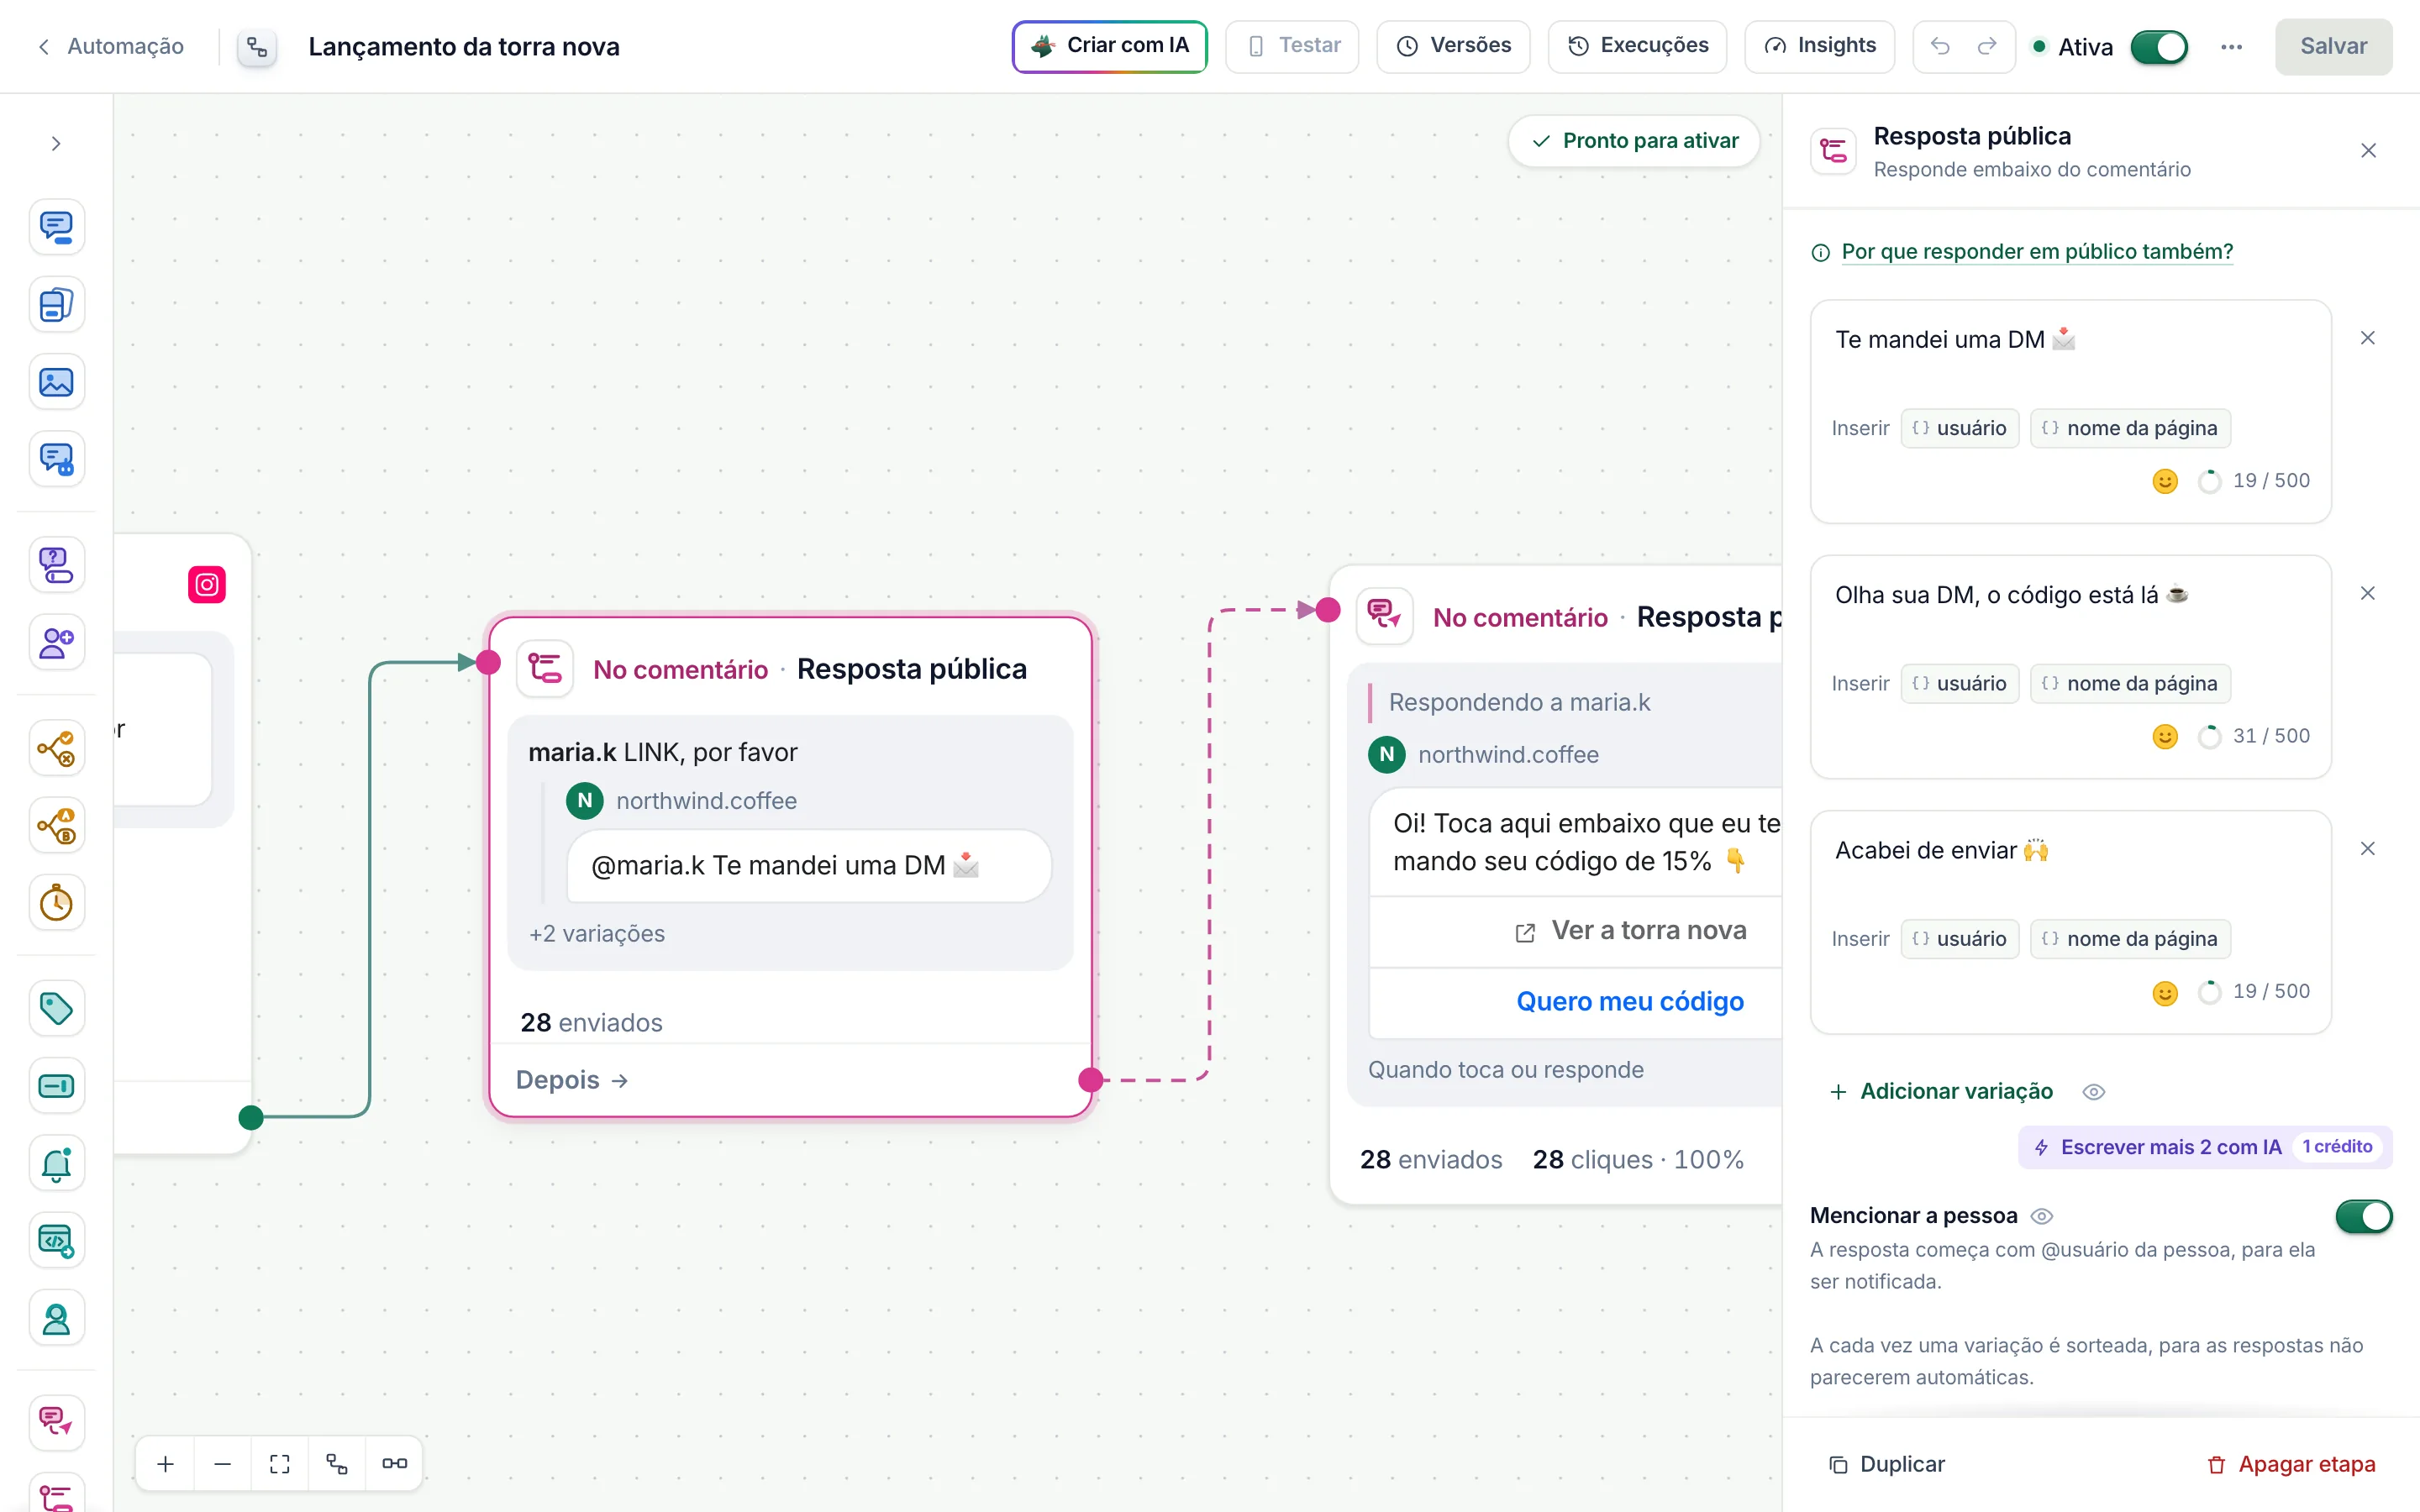Viewport: 2420px width, 1512px height.
Task: Select the timer/delay step icon in sidebar
Action: point(56,903)
